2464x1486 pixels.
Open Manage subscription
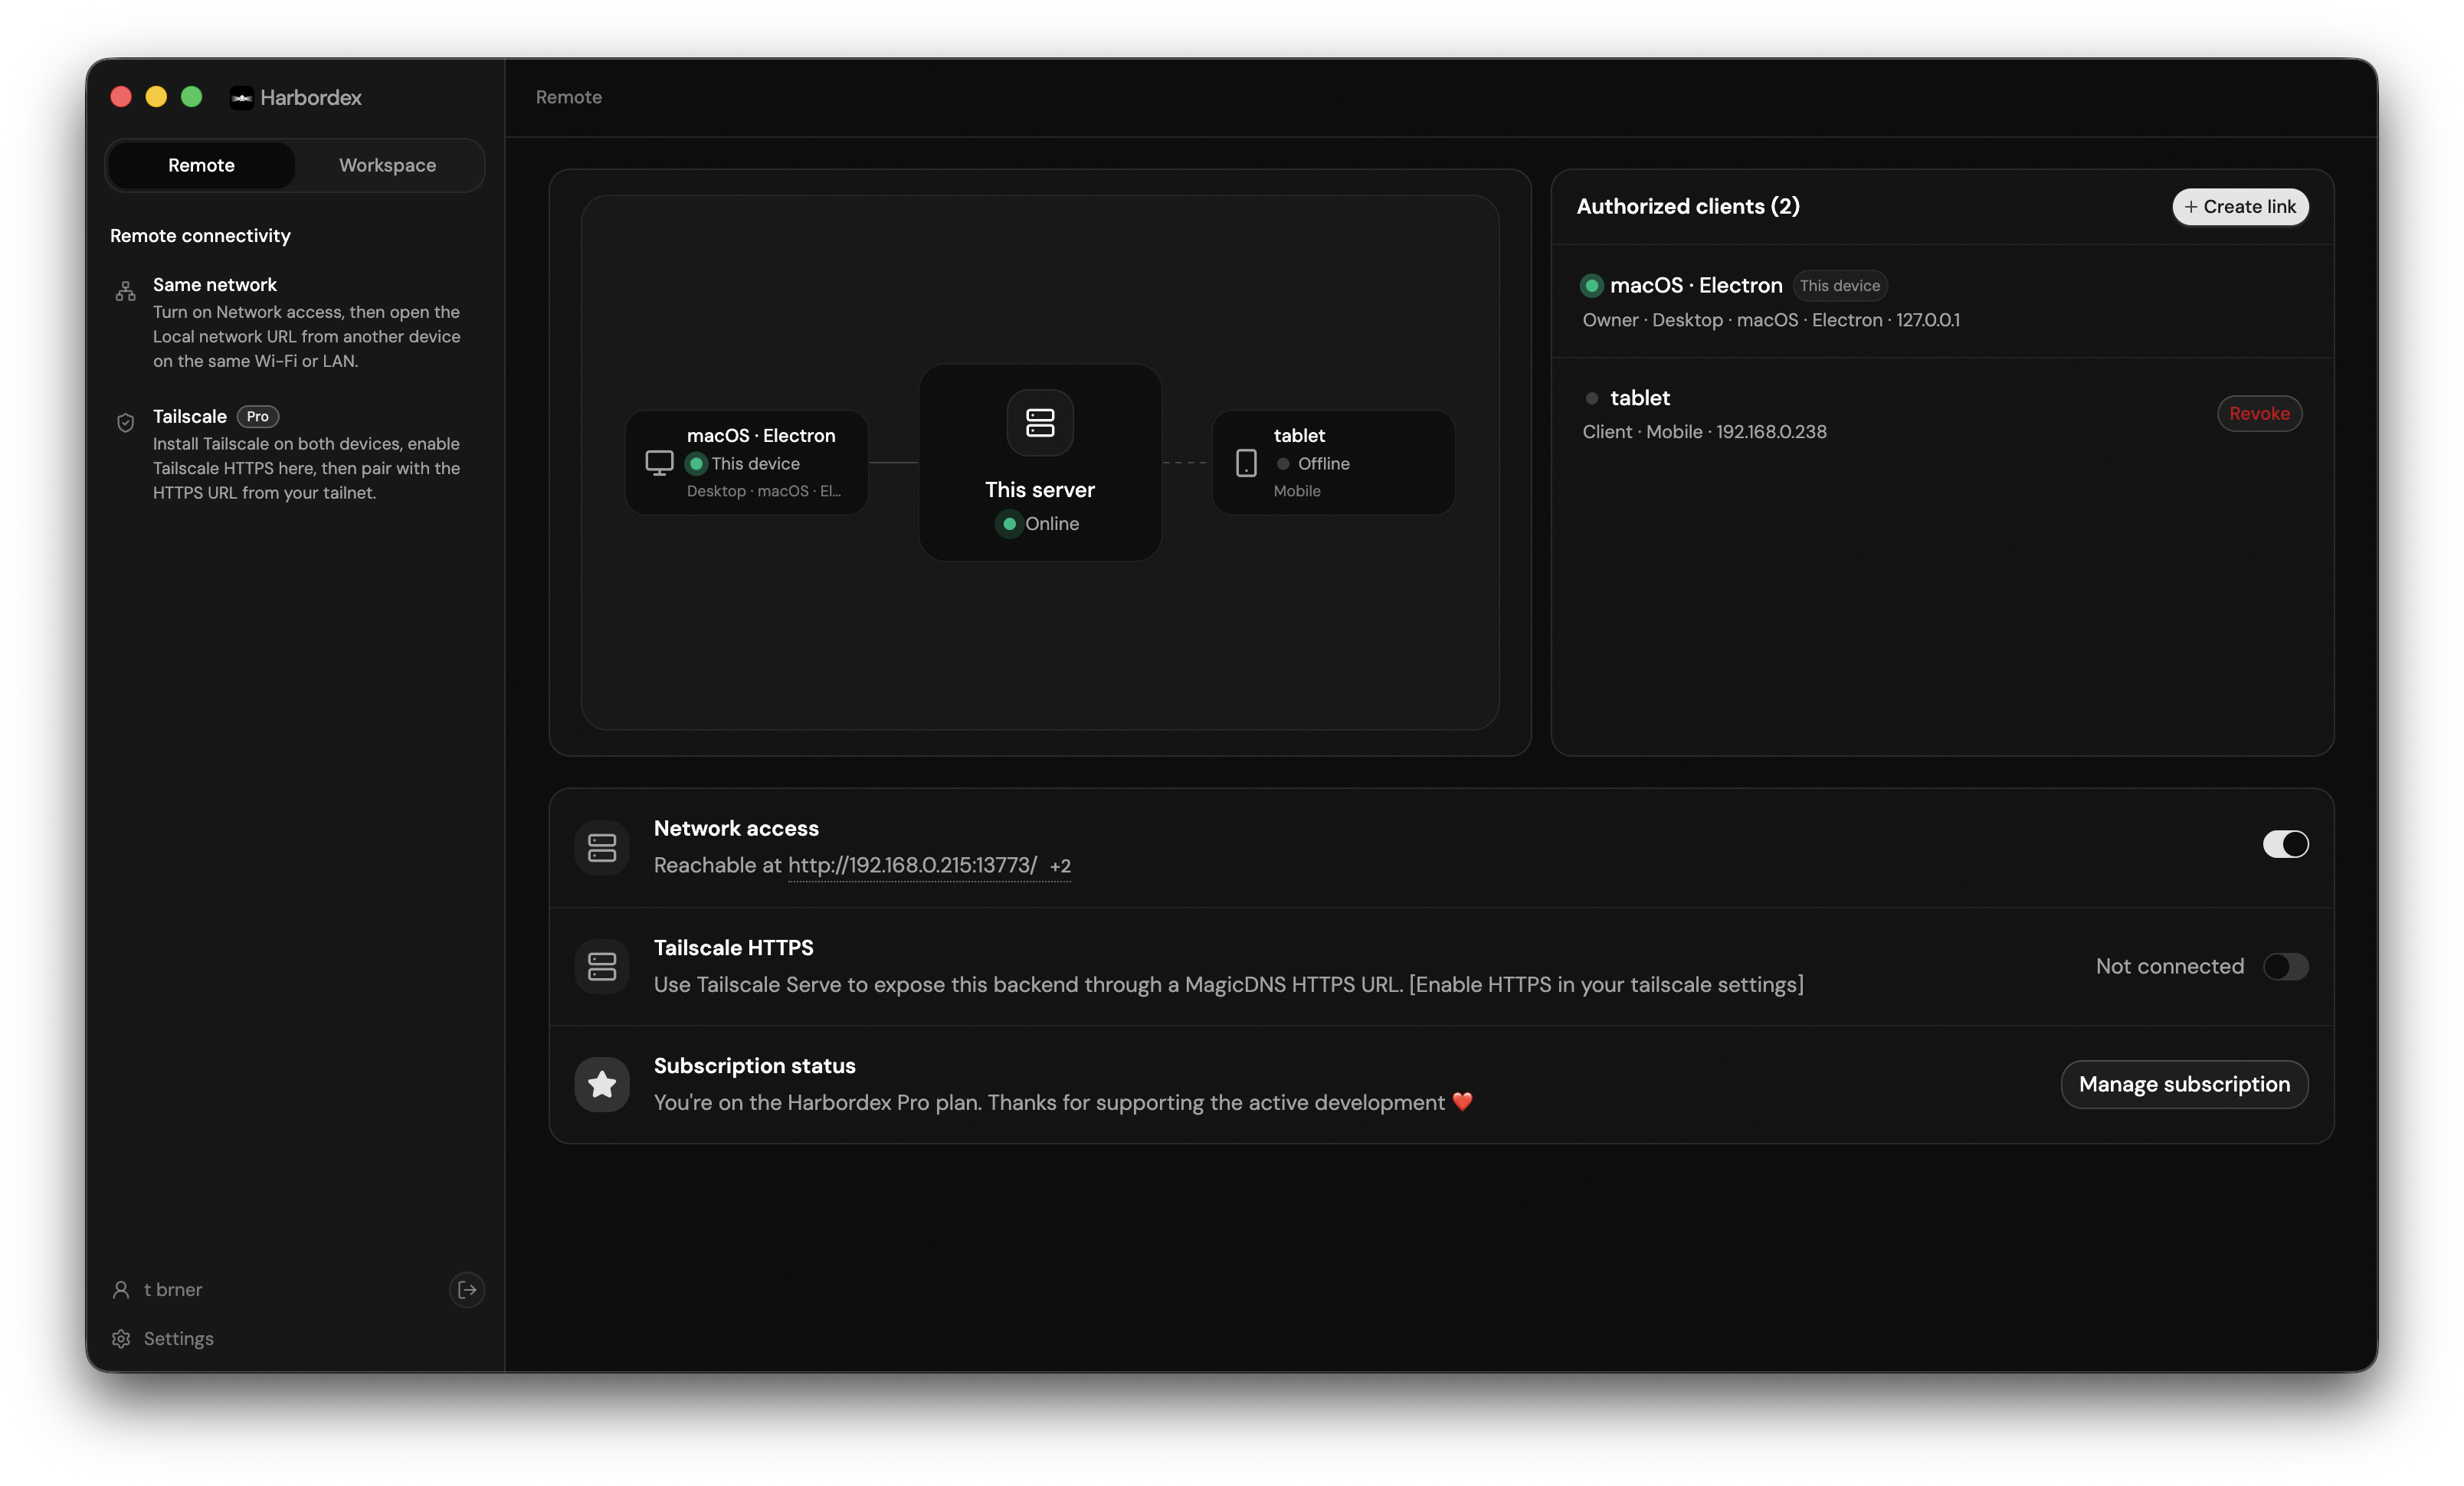pyautogui.click(x=2184, y=1084)
